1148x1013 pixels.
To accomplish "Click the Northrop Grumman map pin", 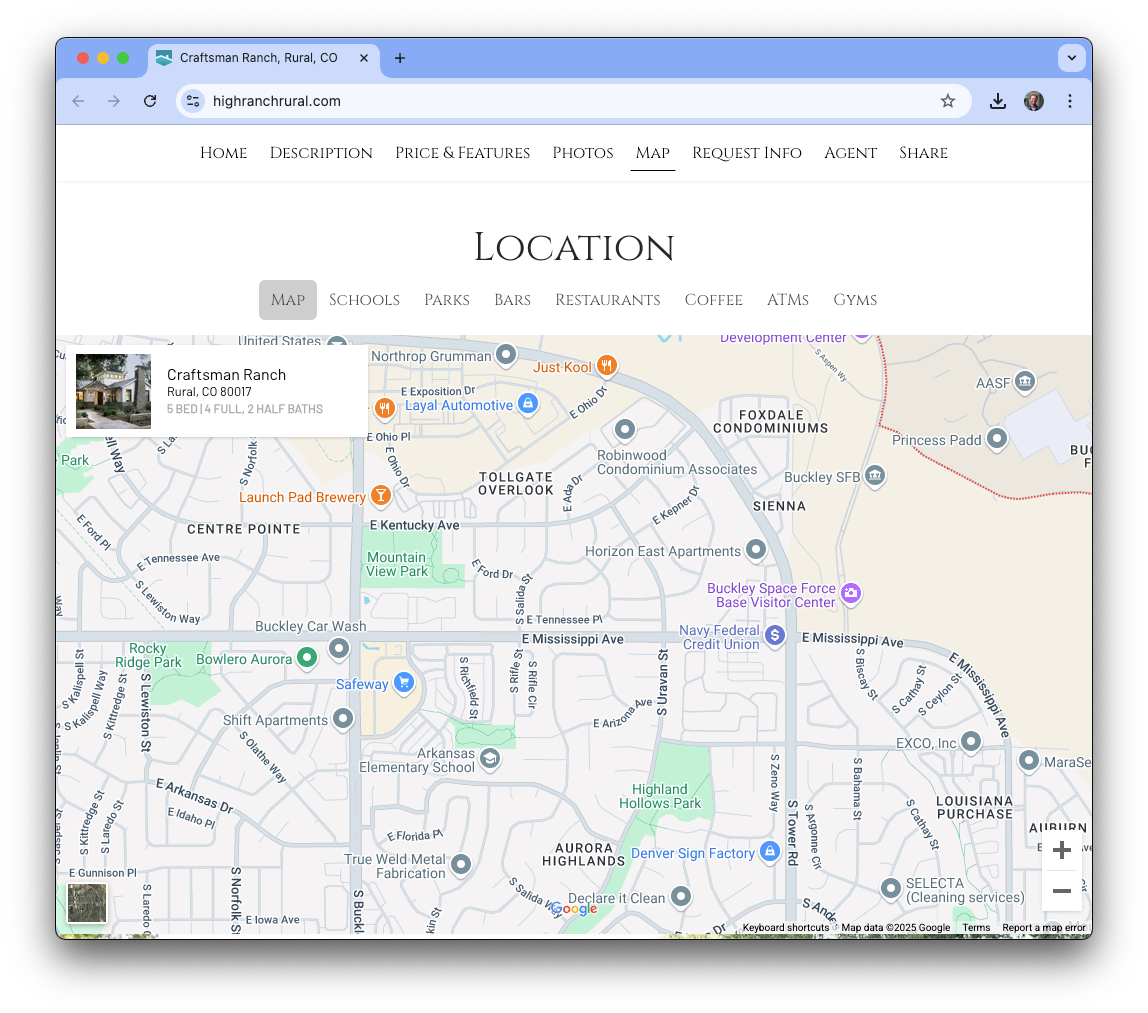I will tap(506, 354).
